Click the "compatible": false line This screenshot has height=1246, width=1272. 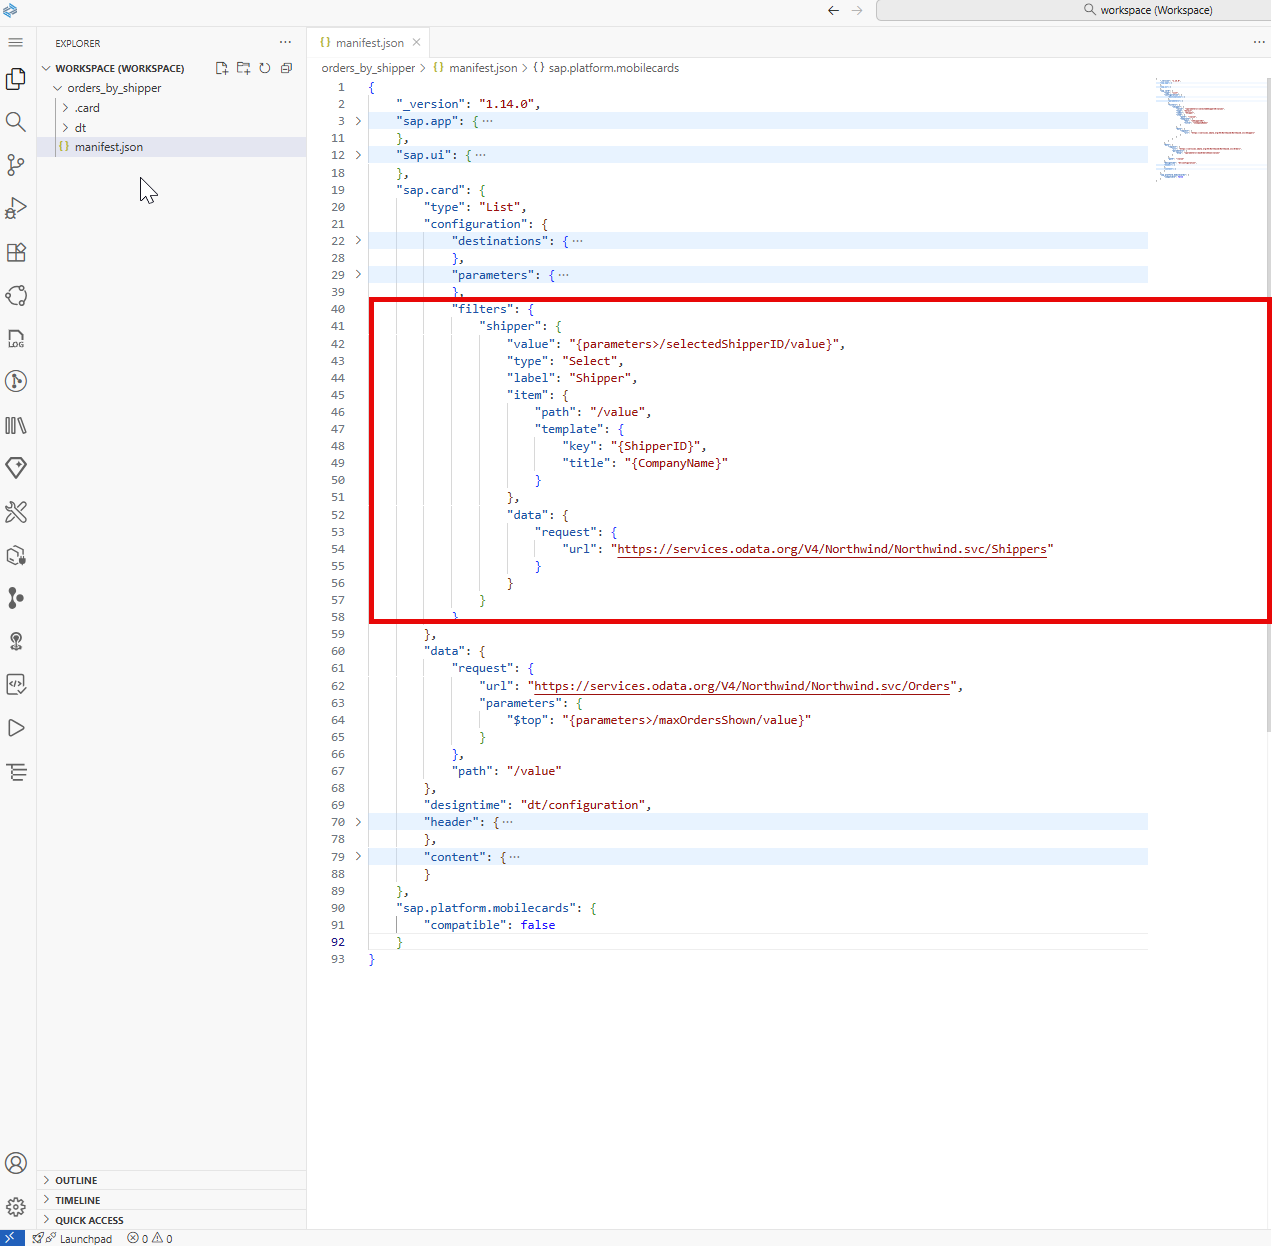(x=489, y=925)
